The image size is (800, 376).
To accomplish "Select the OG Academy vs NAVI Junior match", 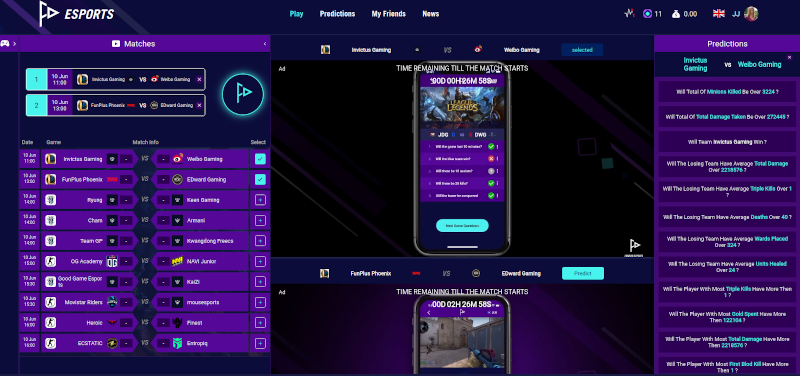I will (x=260, y=261).
